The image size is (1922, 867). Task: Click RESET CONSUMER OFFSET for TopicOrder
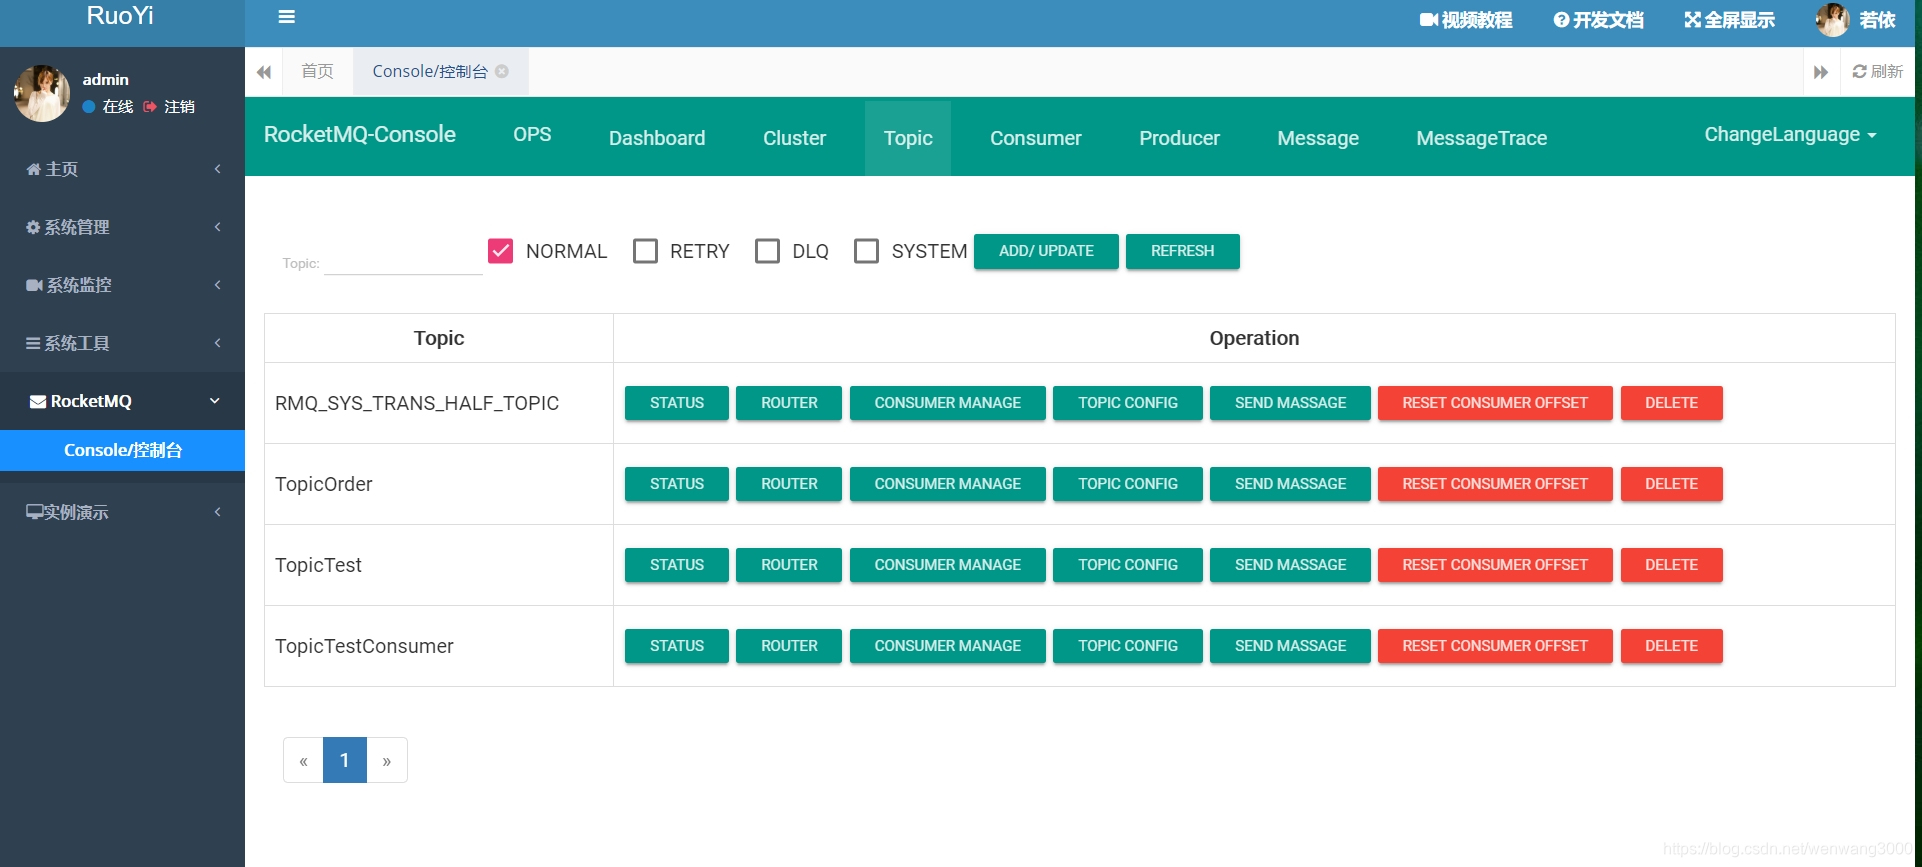pos(1495,484)
